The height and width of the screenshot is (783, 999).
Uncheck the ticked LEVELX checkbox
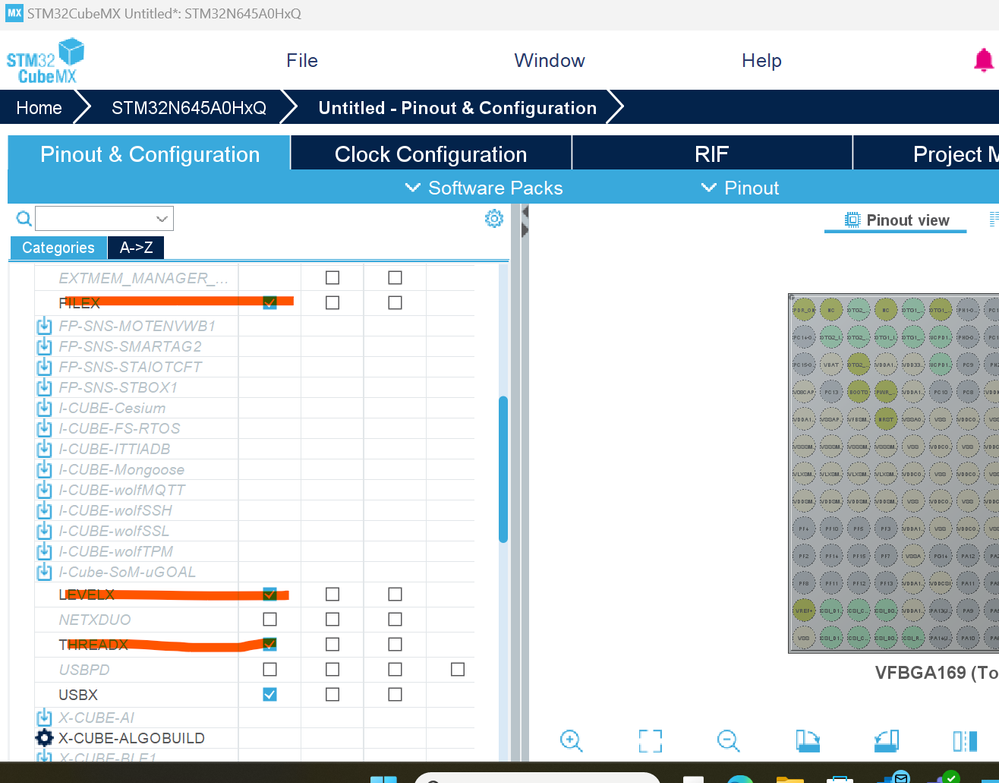coord(270,594)
